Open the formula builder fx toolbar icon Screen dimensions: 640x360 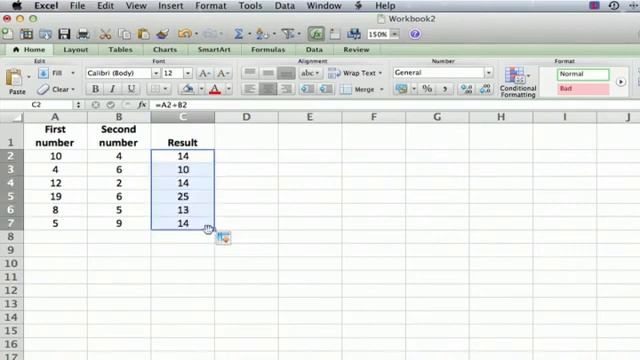tap(316, 34)
